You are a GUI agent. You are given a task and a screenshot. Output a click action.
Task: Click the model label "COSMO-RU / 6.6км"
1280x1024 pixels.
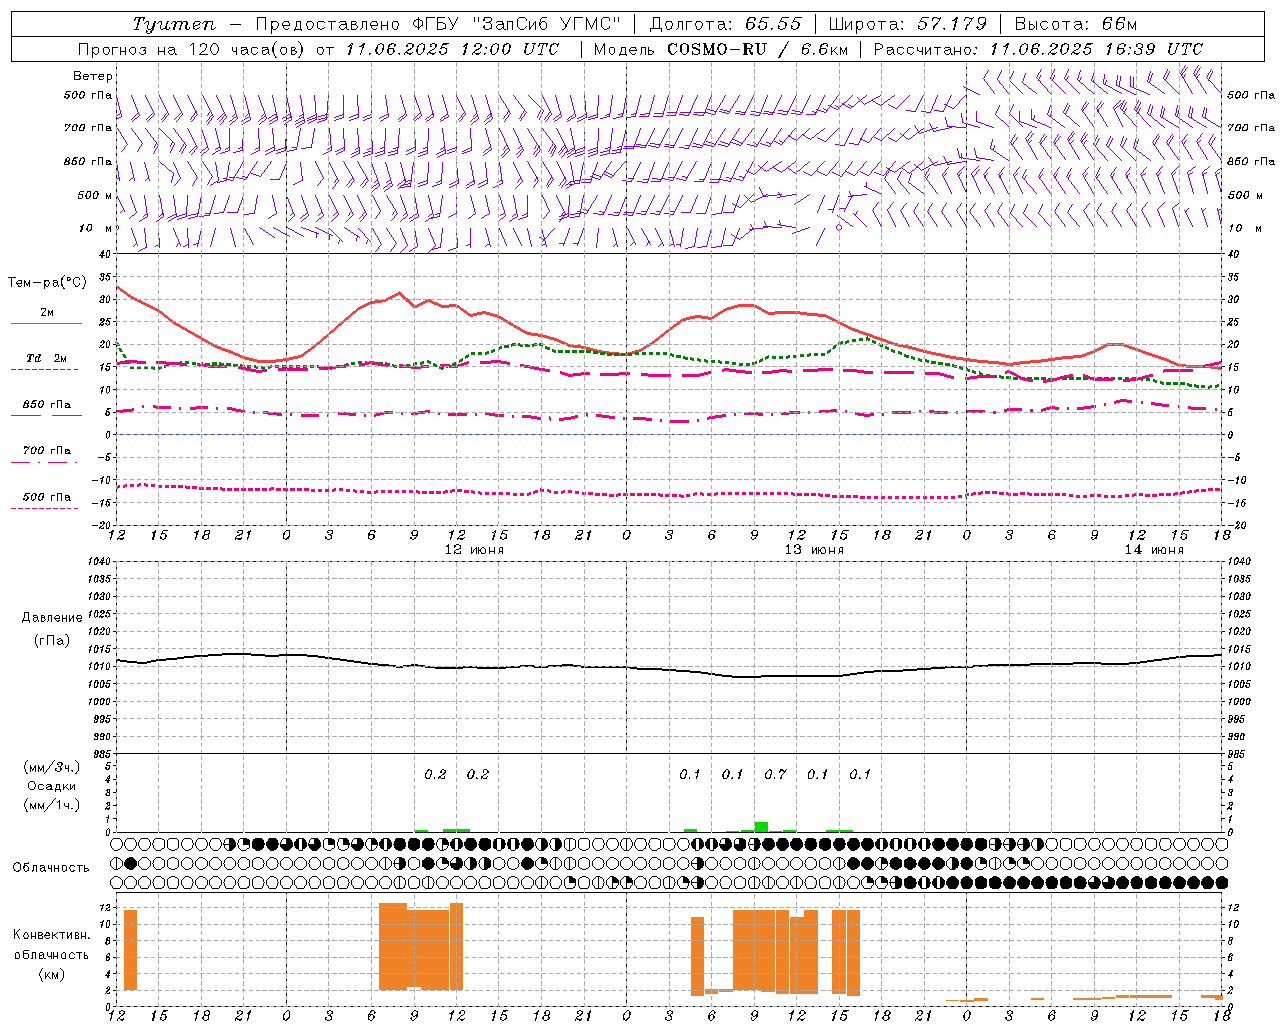758,49
